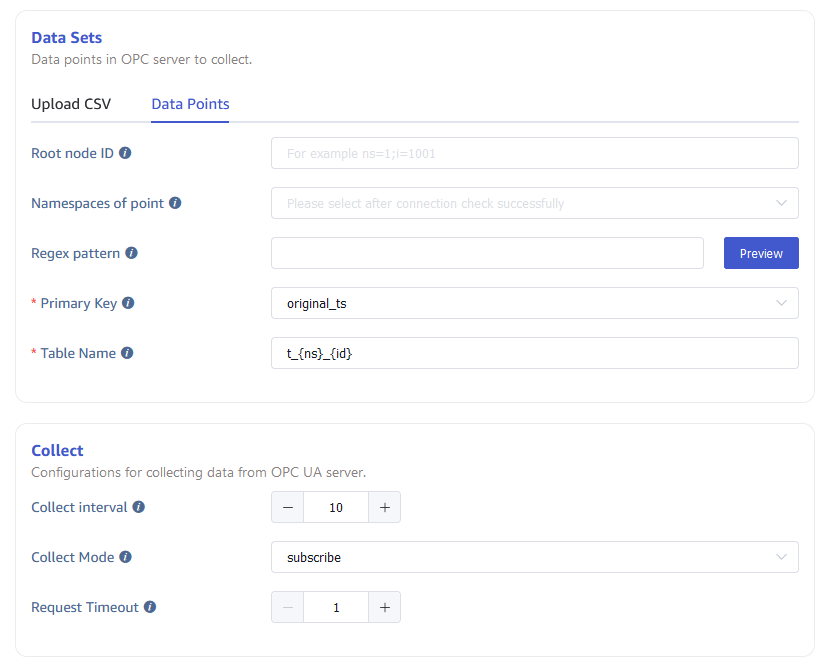
Task: Click info icon next to Regex pattern
Action: point(131,253)
